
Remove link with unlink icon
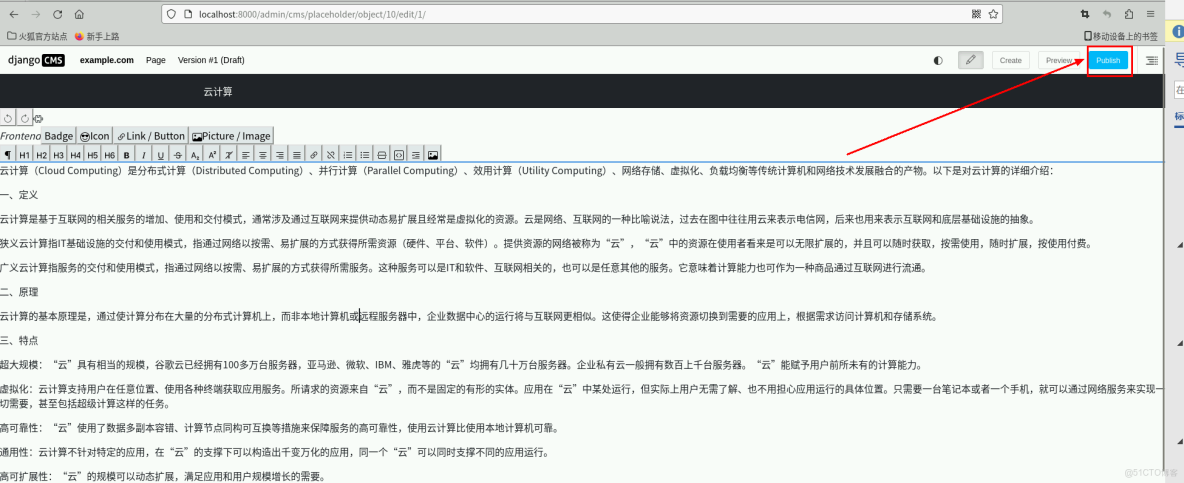tap(331, 155)
